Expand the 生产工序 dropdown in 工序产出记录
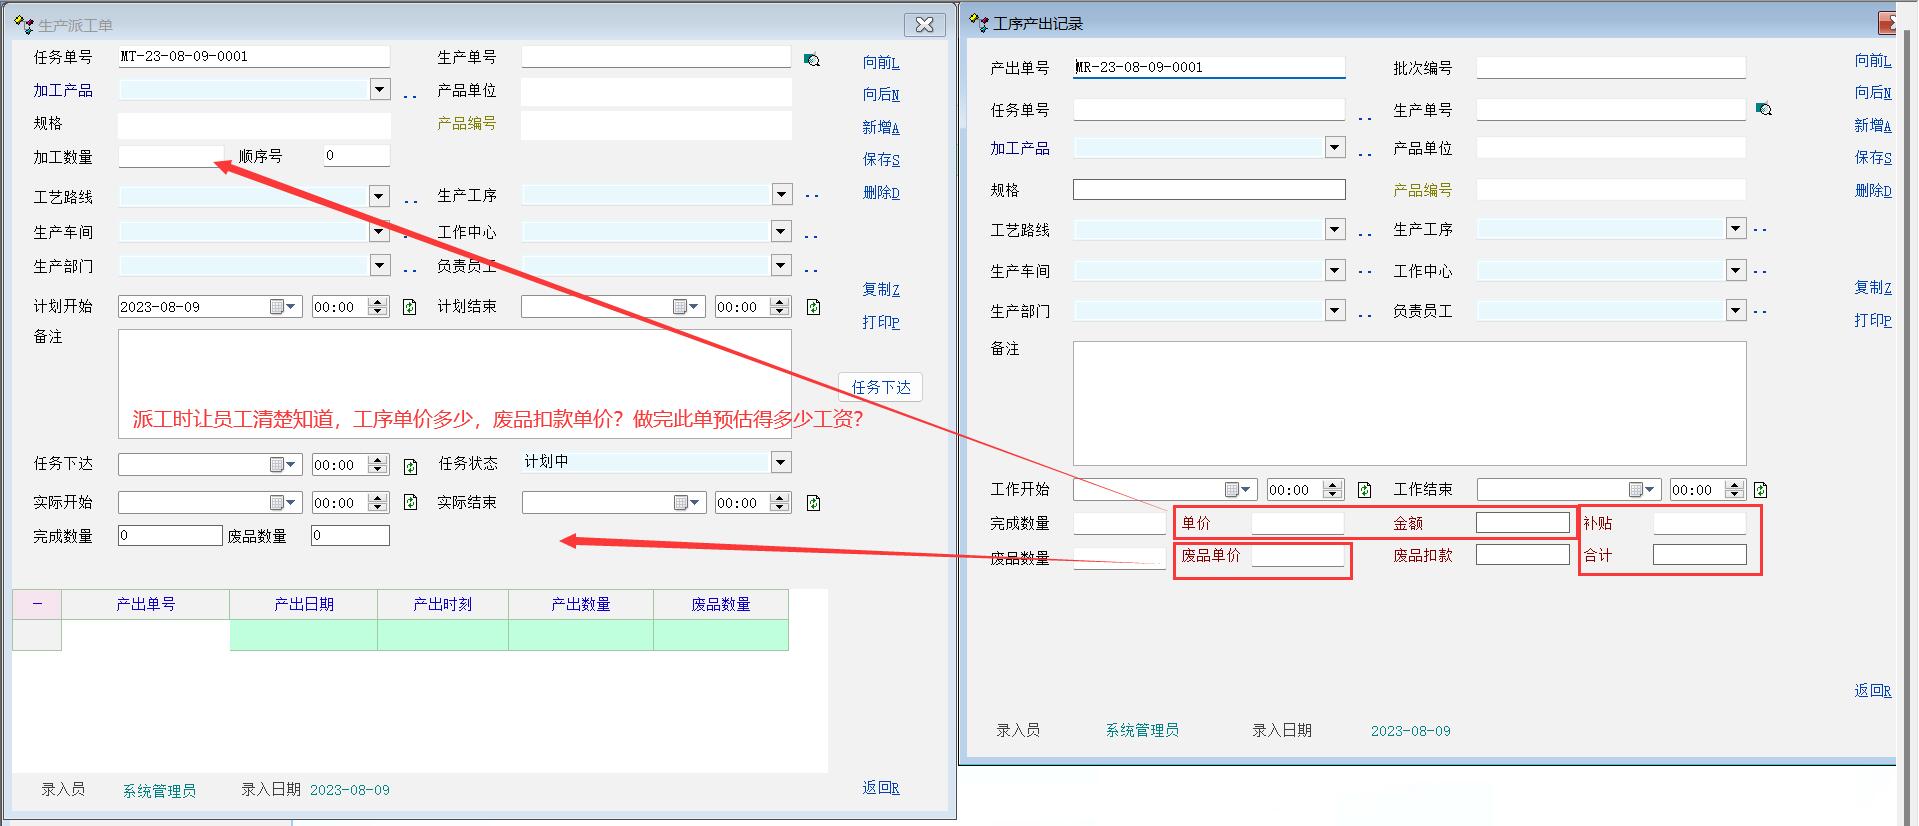This screenshot has width=1919, height=826. 1735,229
